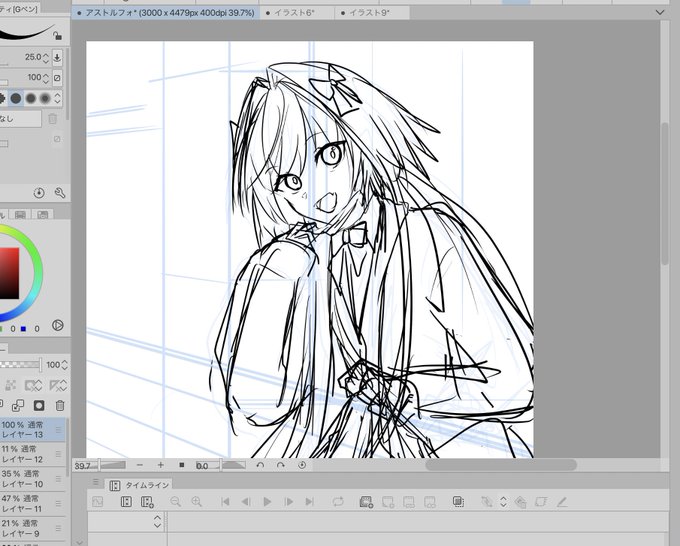Select layer レイヤー 12
Screen dimensions: 680x546
point(33,454)
